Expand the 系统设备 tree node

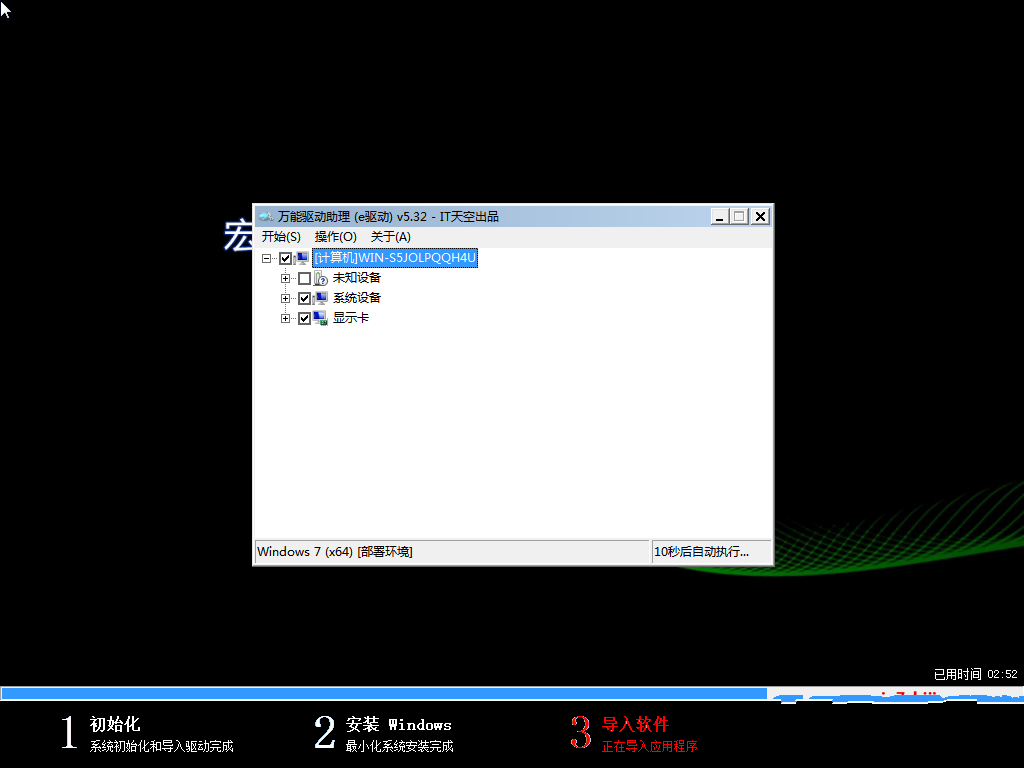coord(285,299)
